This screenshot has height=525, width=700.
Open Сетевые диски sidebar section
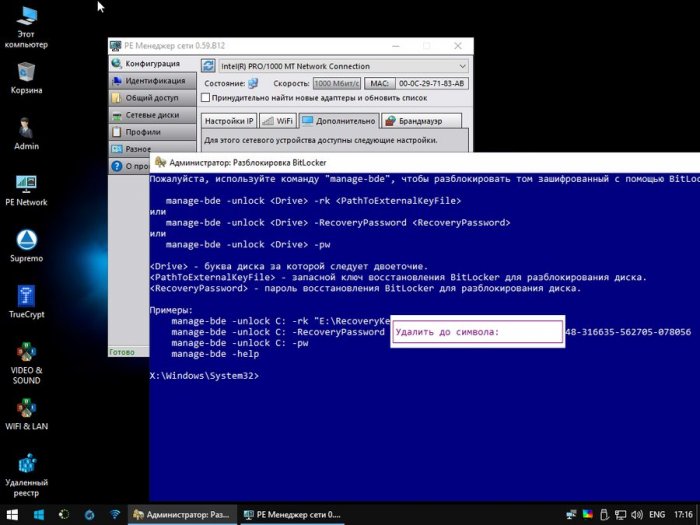(152, 115)
